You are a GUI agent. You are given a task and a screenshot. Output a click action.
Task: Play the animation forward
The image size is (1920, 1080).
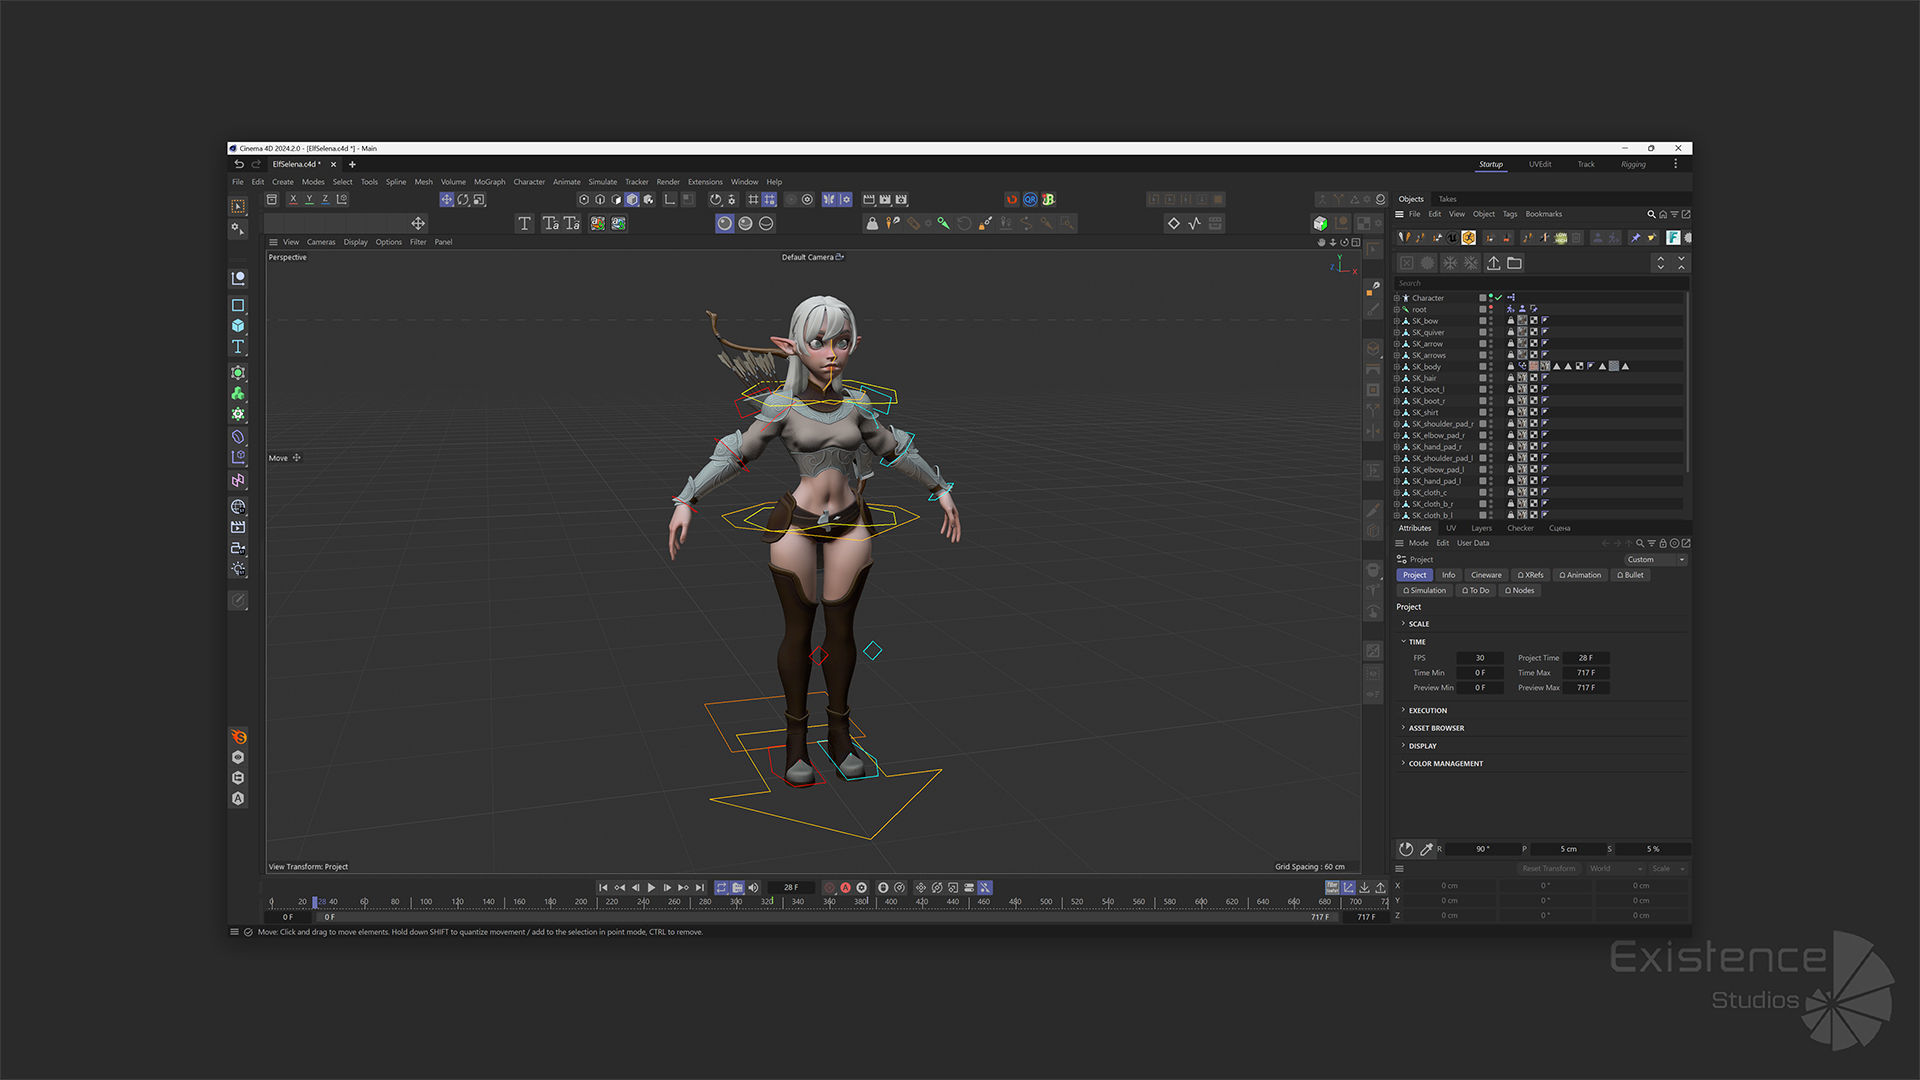[x=651, y=888]
